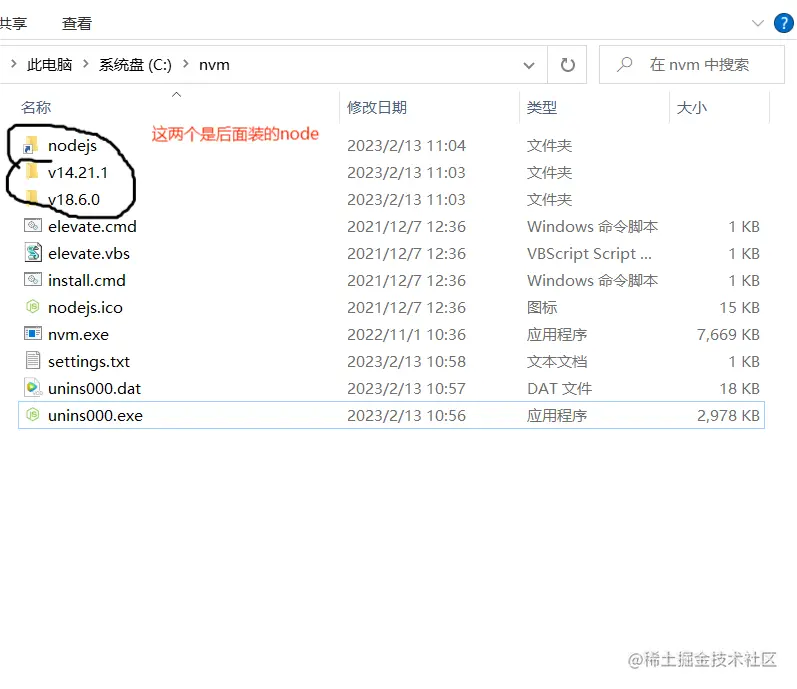Click the 文本文档 type cell
The height and width of the screenshot is (689, 797).
tap(557, 362)
